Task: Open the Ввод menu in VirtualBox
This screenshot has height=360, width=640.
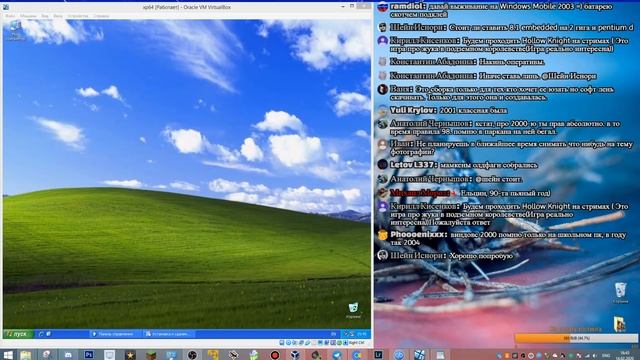Action: [58, 16]
